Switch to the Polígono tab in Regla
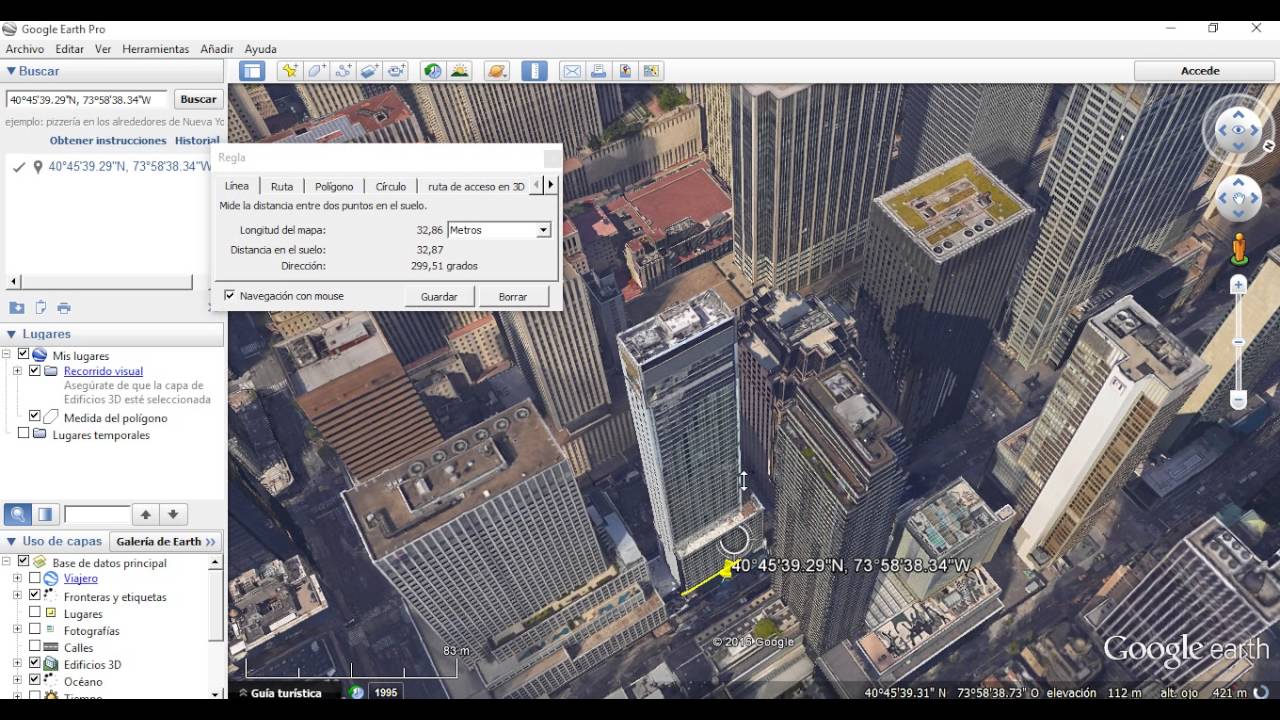The image size is (1280, 720). click(334, 186)
